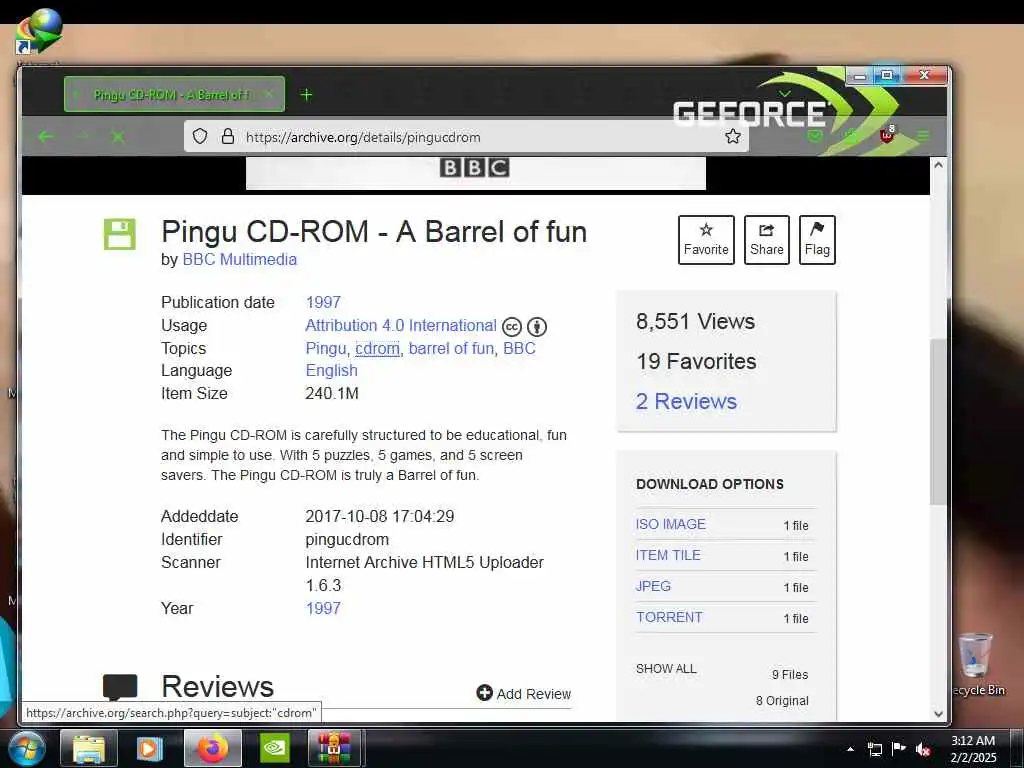Click the green floppy disk software icon
This screenshot has width=1024, height=768.
[120, 234]
